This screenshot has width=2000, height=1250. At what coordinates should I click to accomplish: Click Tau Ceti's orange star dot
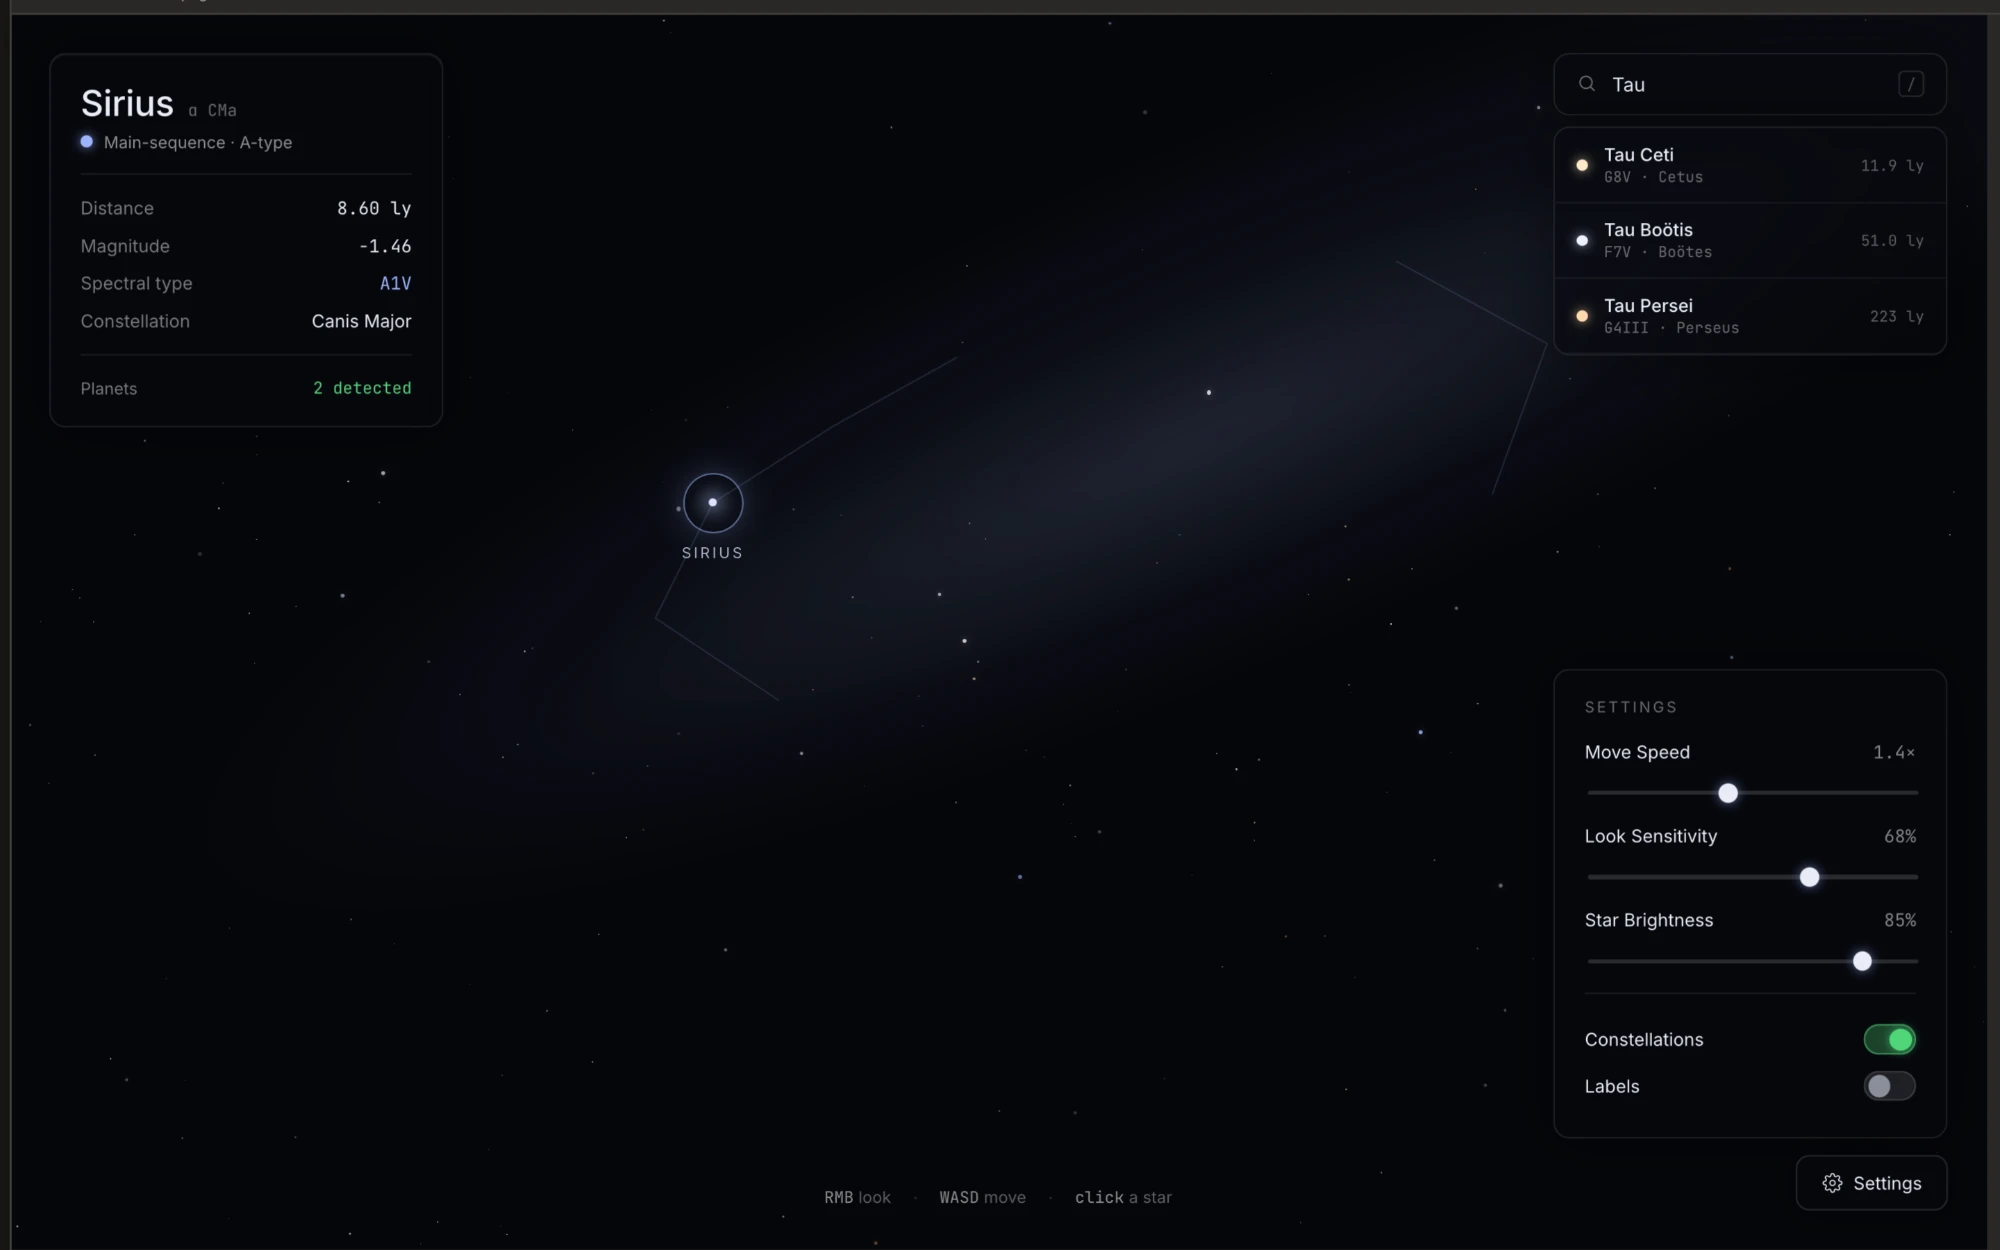(x=1582, y=165)
